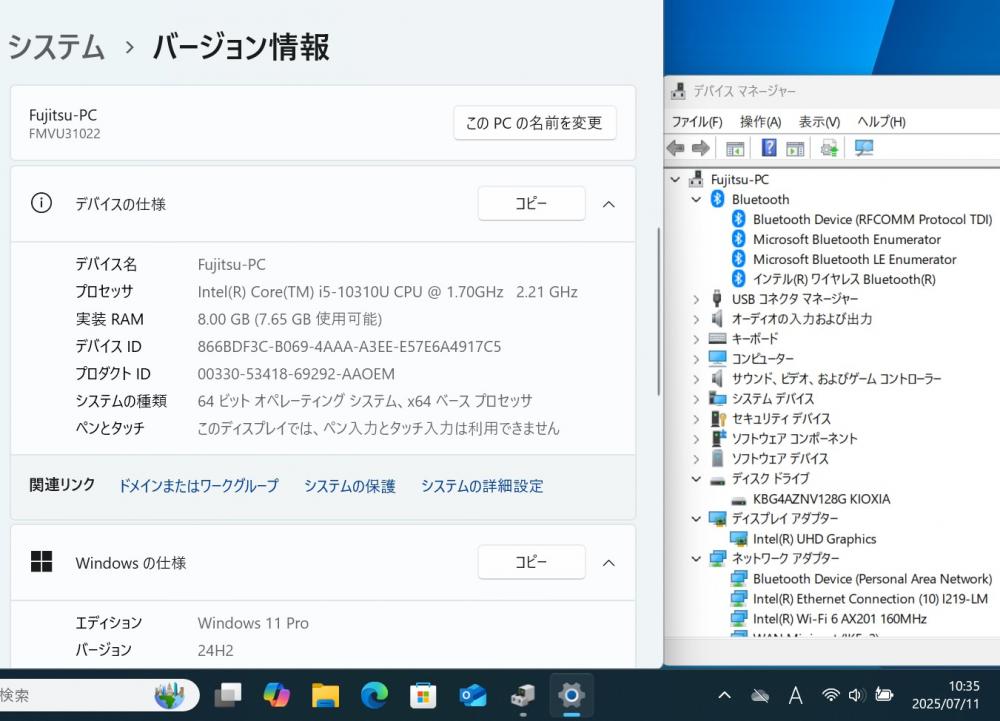Collapse the Fujitsu-PC root node
1000x721 pixels.
[x=675, y=180]
